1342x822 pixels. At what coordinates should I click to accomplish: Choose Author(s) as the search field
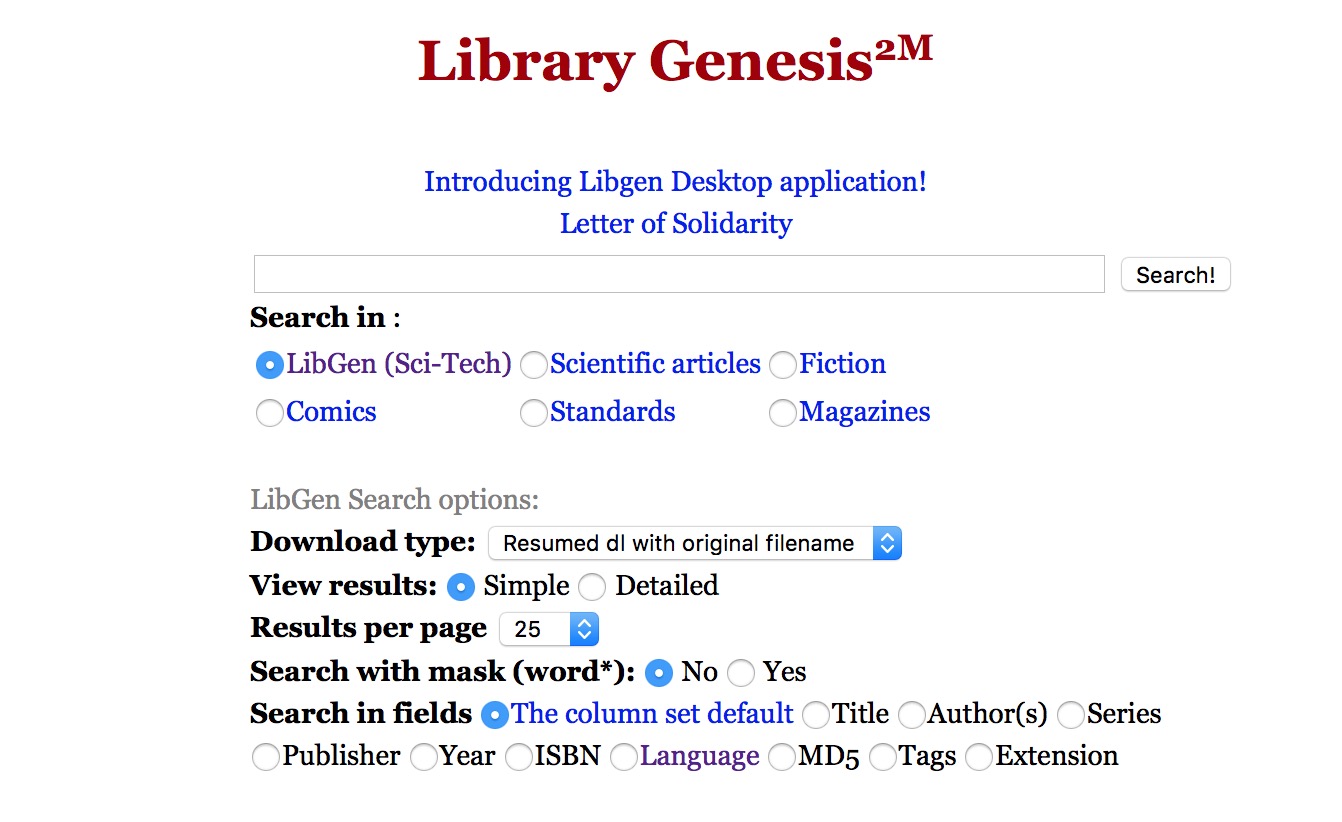coord(911,715)
